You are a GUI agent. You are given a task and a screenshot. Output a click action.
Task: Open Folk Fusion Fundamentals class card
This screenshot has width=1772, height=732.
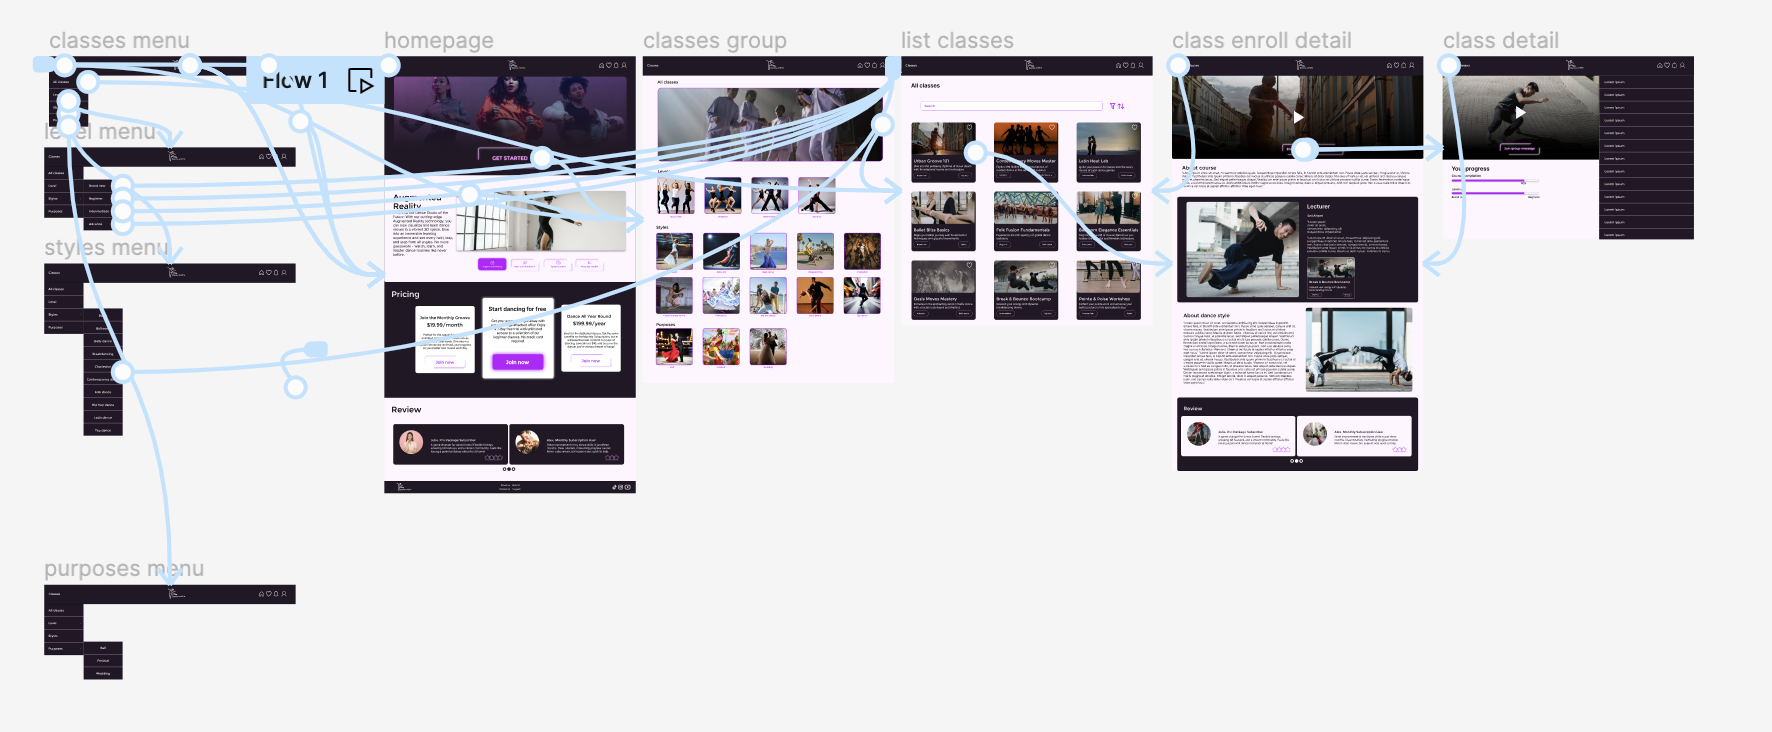click(1026, 221)
